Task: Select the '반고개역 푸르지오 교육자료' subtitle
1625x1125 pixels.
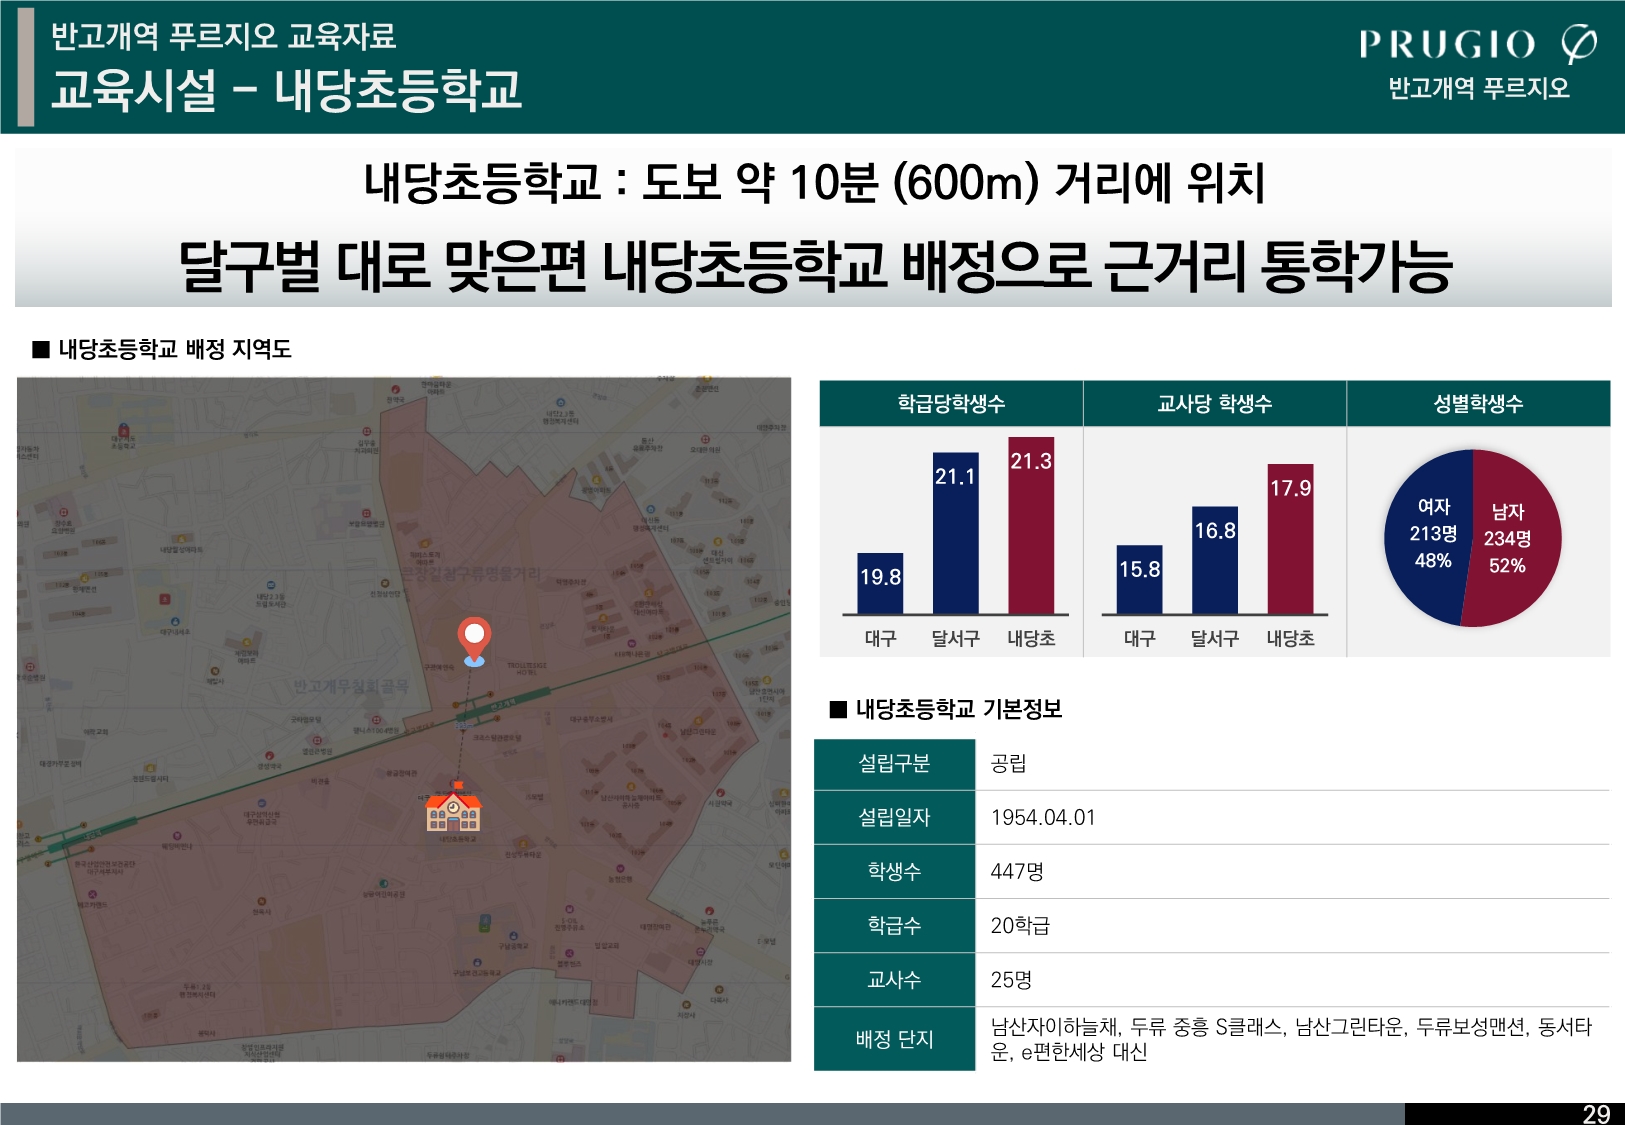Action: 224,36
